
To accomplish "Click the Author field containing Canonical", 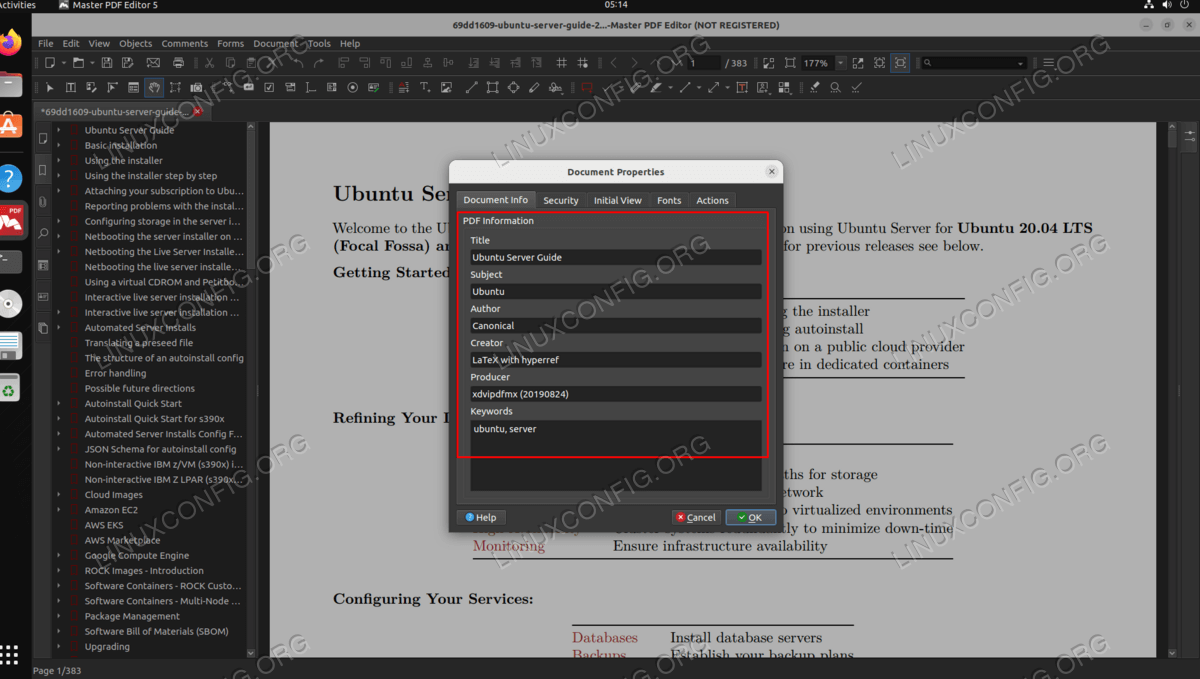I will click(x=616, y=325).
